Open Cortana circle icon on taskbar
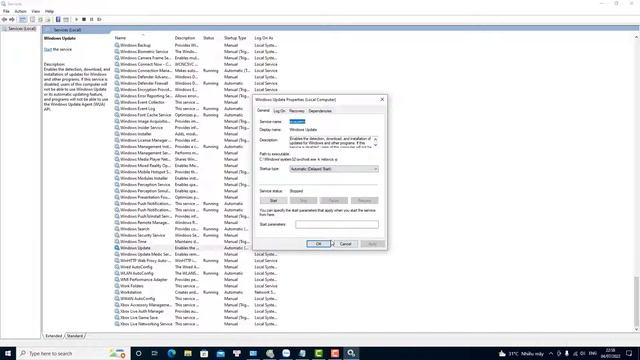Image resolution: width=640 pixels, height=360 pixels. tap(138, 353)
